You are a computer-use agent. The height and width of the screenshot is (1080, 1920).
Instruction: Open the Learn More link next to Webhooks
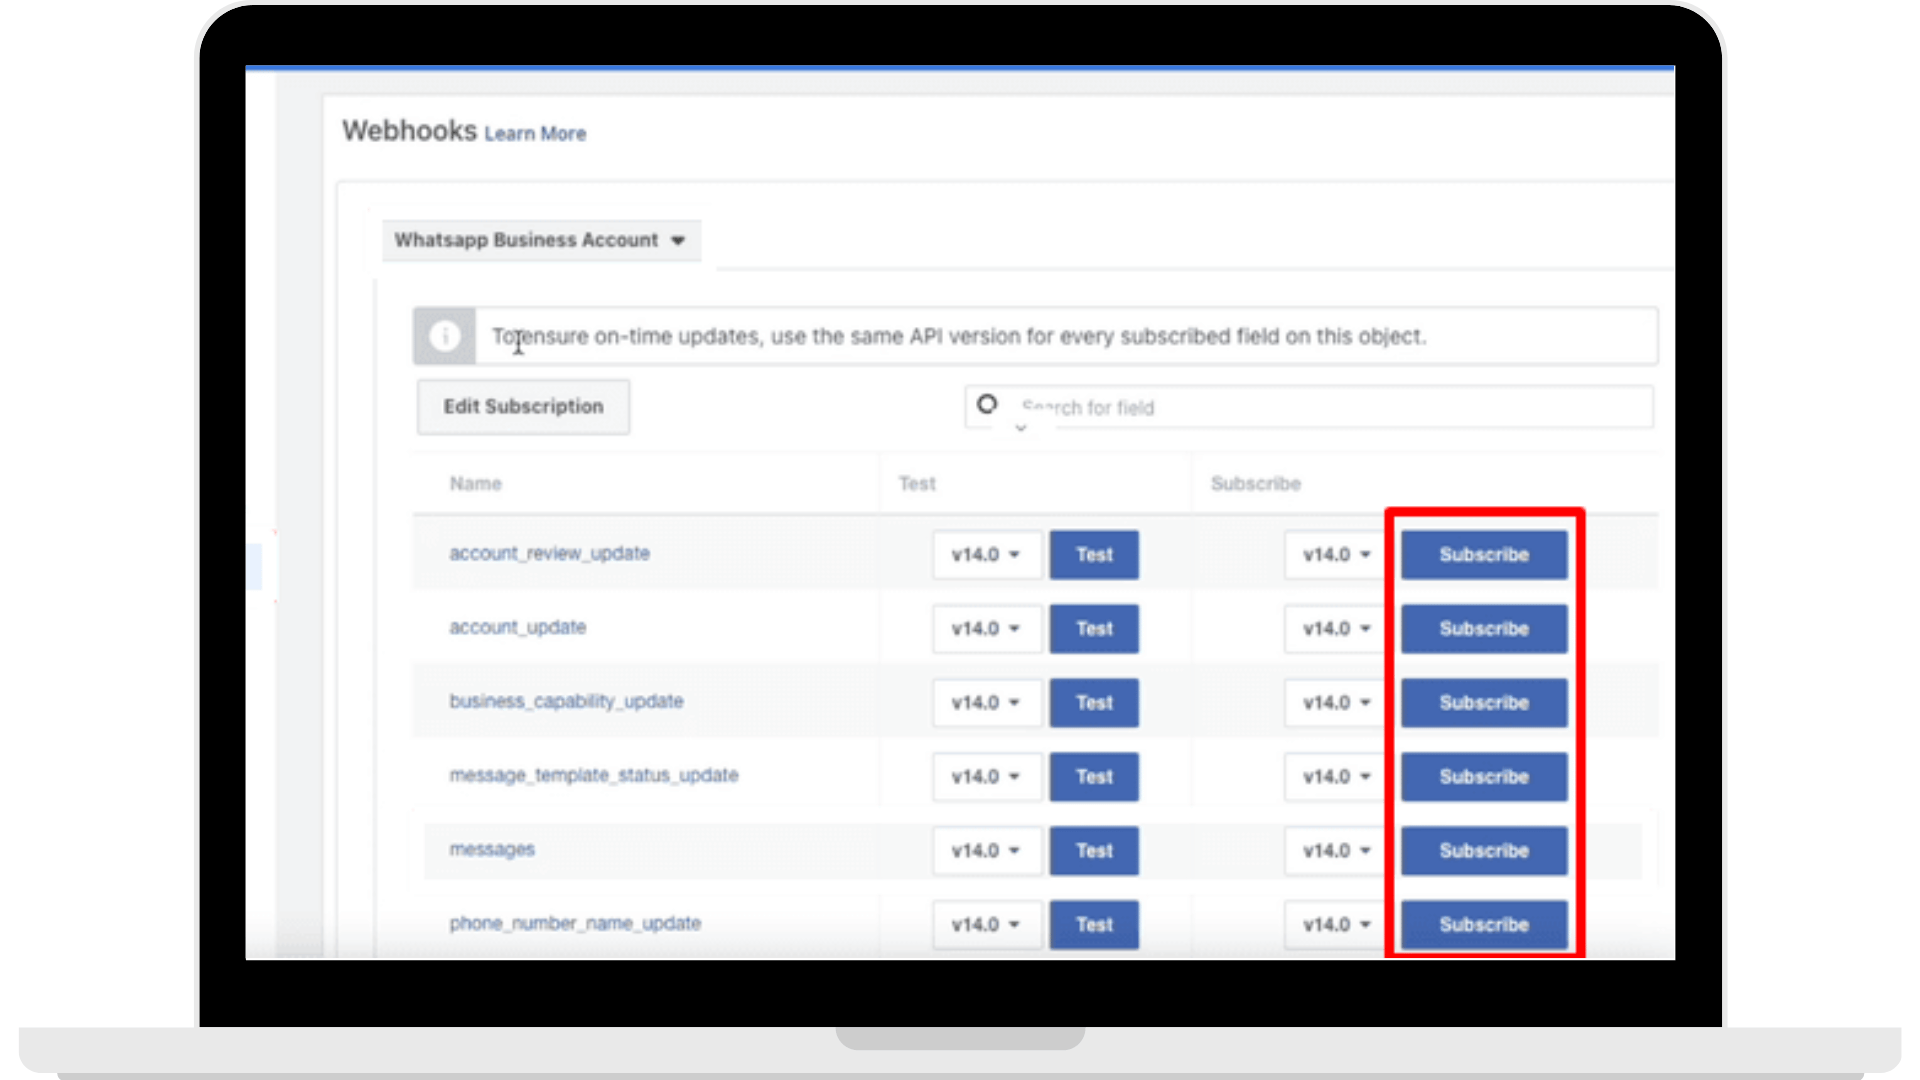tap(535, 132)
